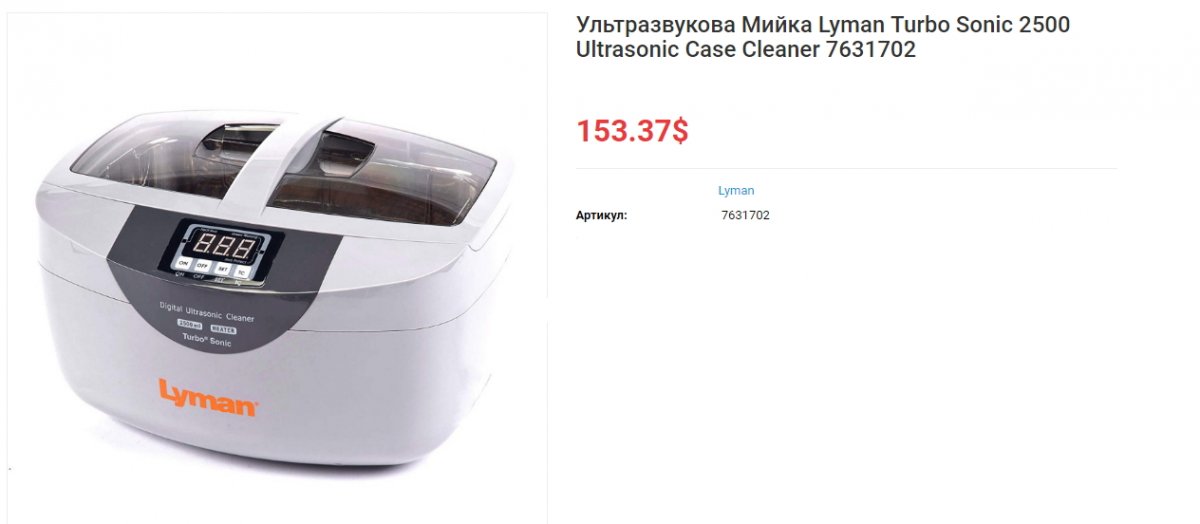Screen dimensions: 1200x524
Task: Click the Артикул label
Action: [601, 215]
